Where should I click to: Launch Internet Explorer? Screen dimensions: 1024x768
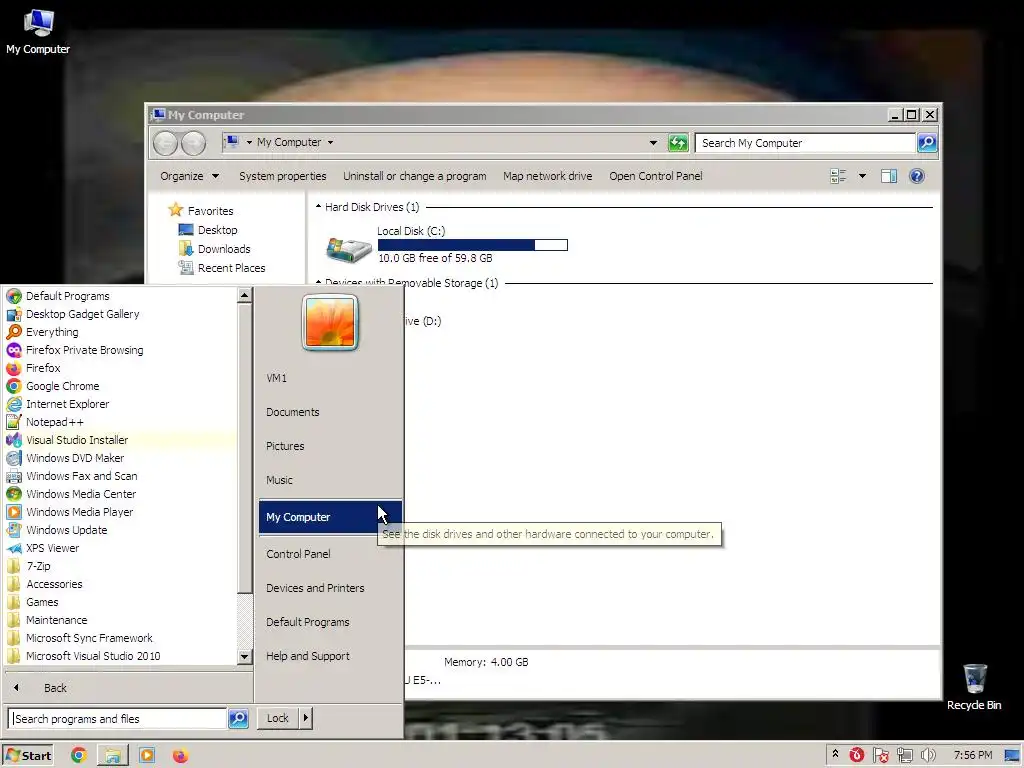57,404
